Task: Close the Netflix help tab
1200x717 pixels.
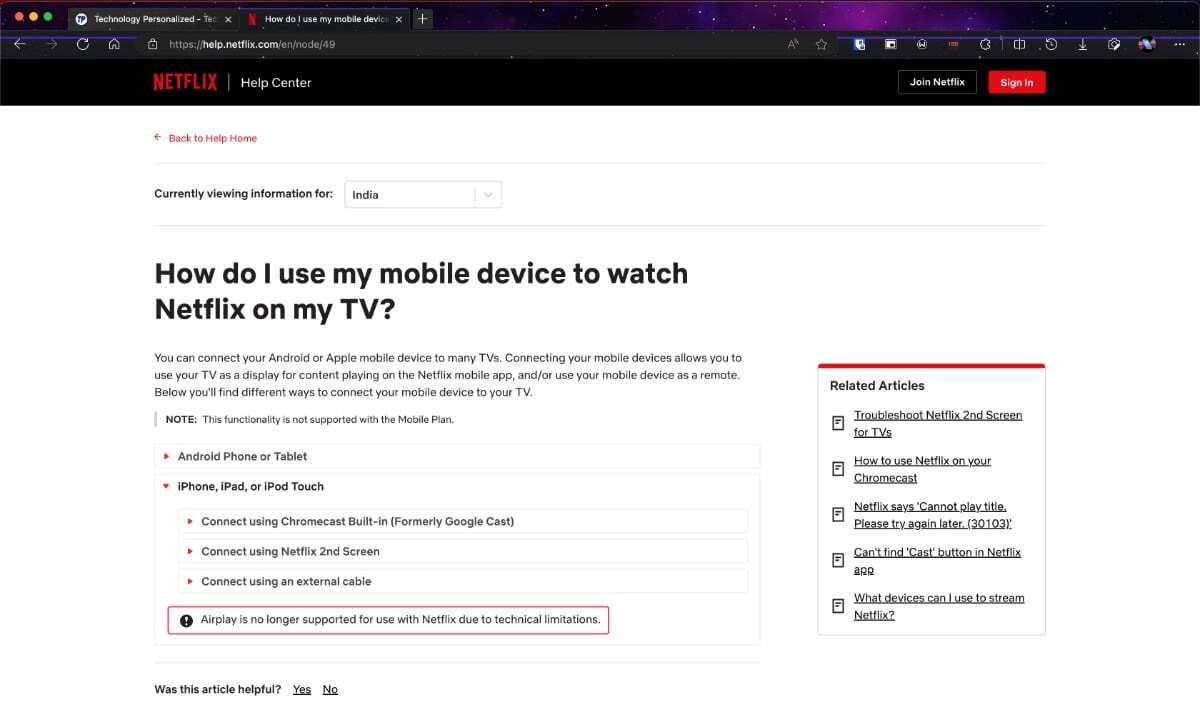Action: pos(399,19)
